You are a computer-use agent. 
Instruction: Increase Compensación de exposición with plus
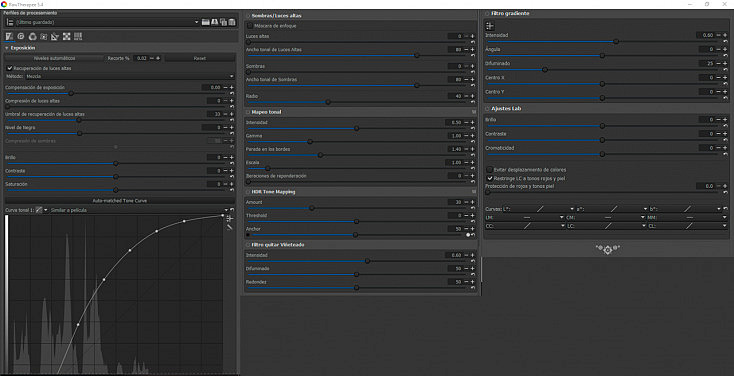pyautogui.click(x=232, y=88)
